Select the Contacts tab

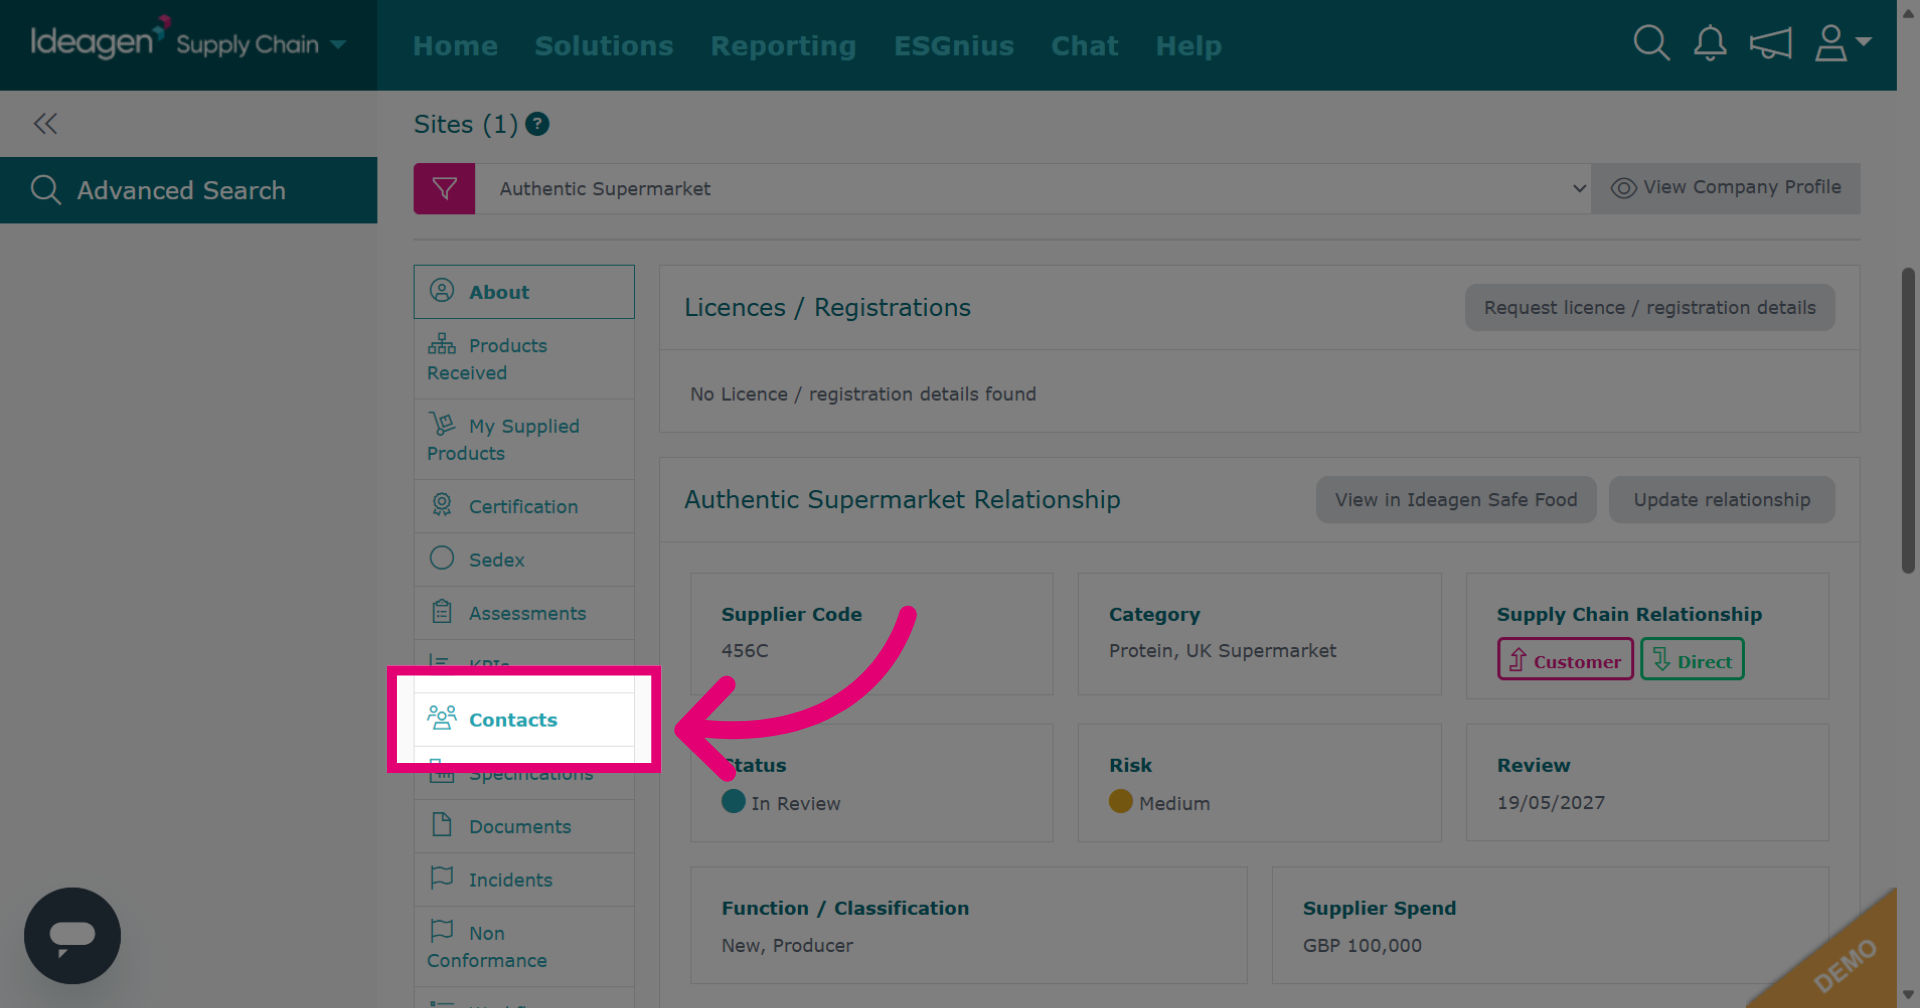(524, 720)
